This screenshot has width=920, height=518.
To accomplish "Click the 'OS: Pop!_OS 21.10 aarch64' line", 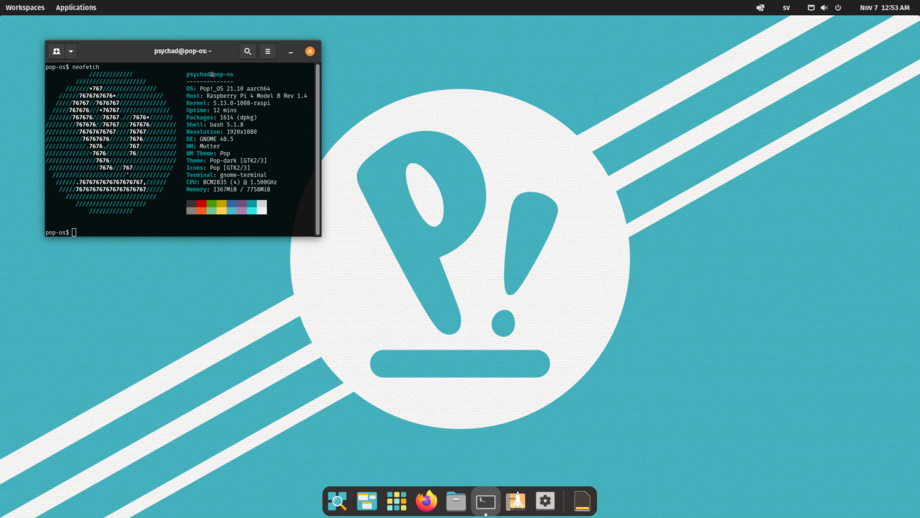I will (228, 89).
